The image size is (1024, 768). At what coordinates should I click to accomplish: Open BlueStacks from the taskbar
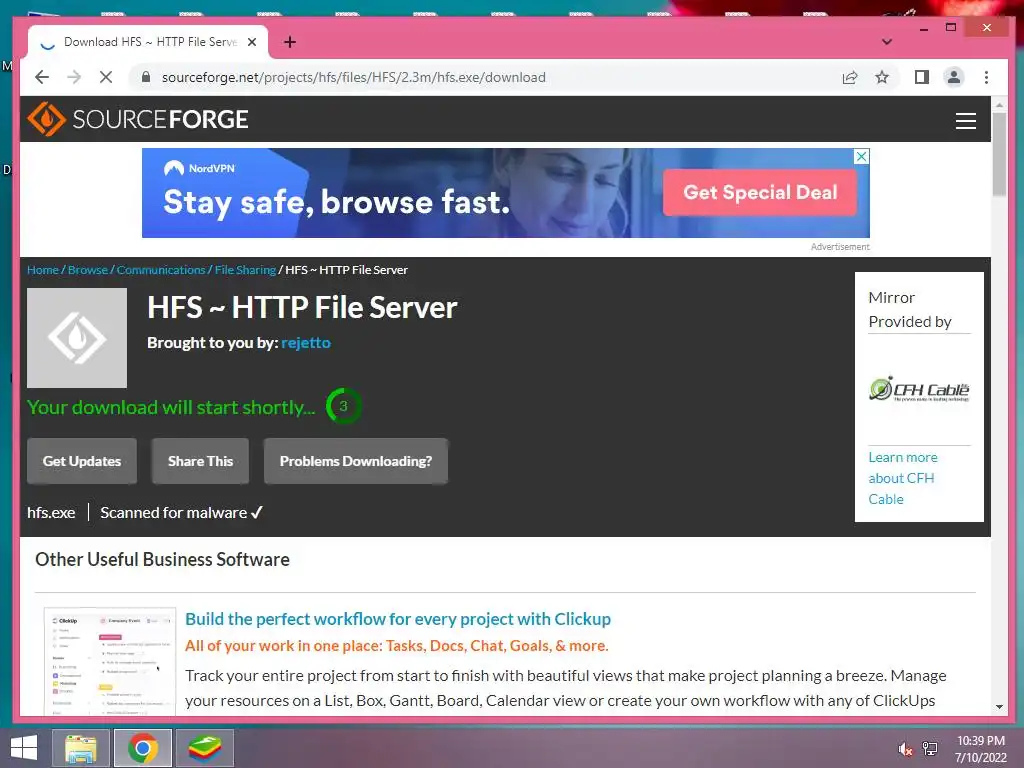(x=204, y=748)
